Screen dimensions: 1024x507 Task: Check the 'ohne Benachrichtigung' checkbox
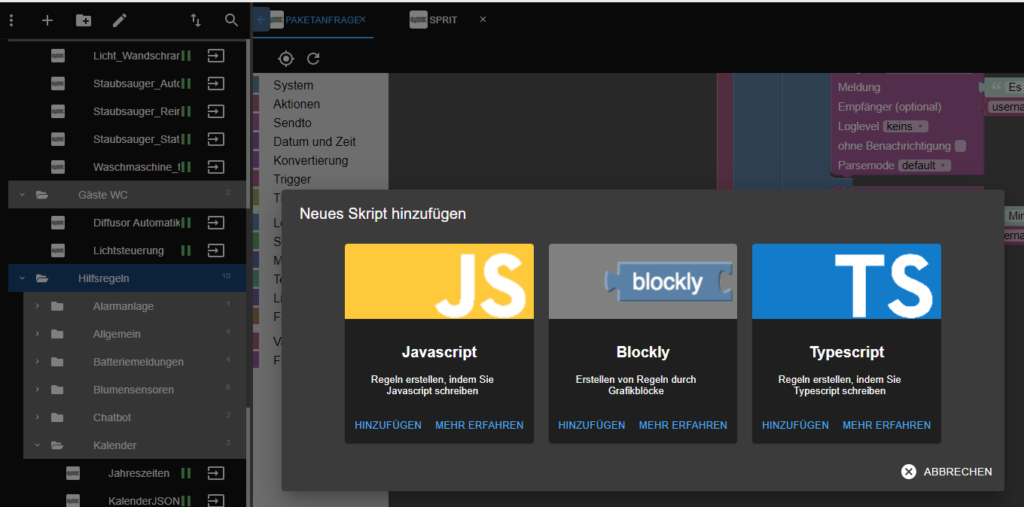tap(960, 146)
